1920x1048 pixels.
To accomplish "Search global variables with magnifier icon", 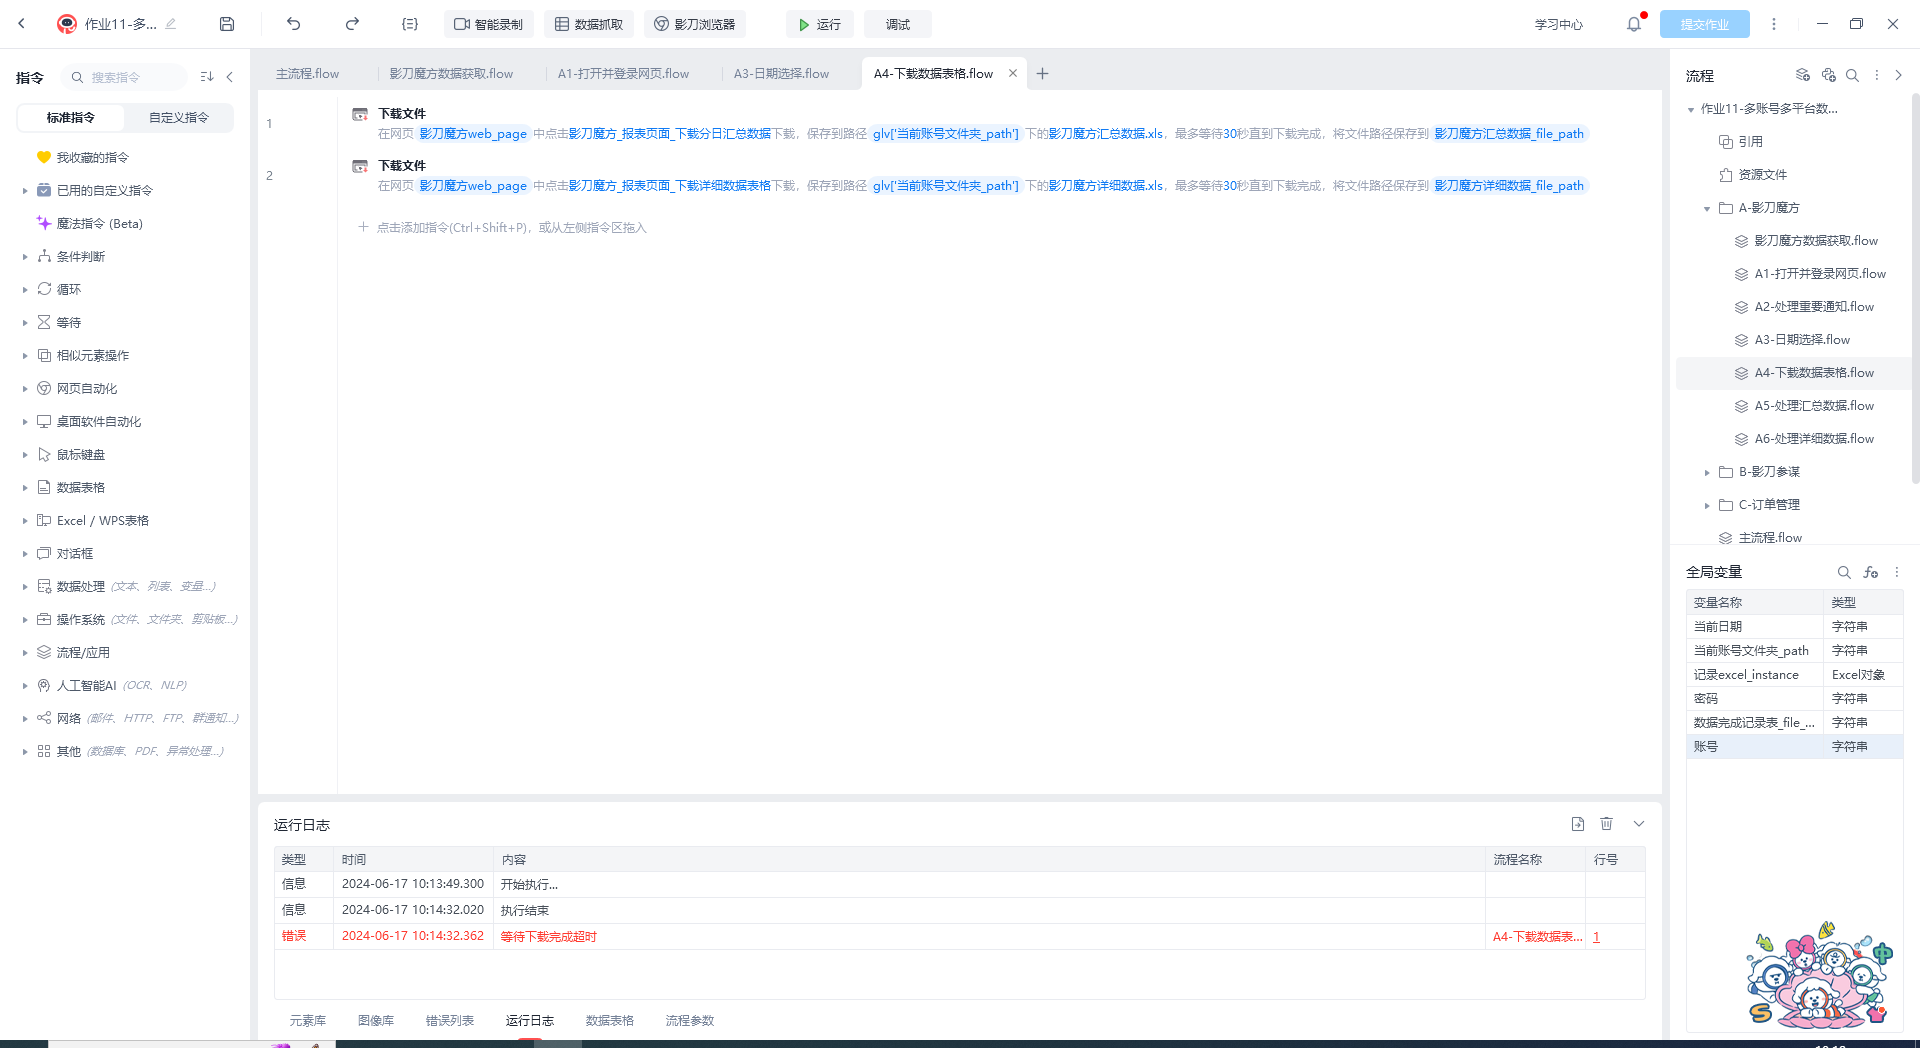I will [1843, 572].
